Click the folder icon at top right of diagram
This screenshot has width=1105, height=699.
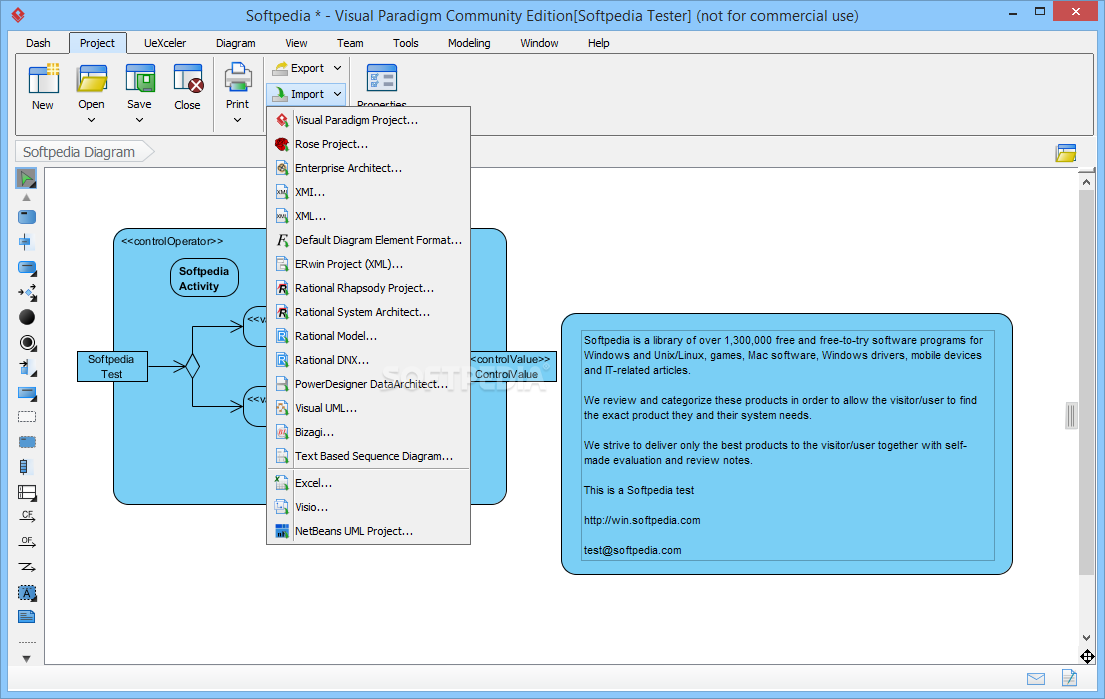tap(1066, 152)
